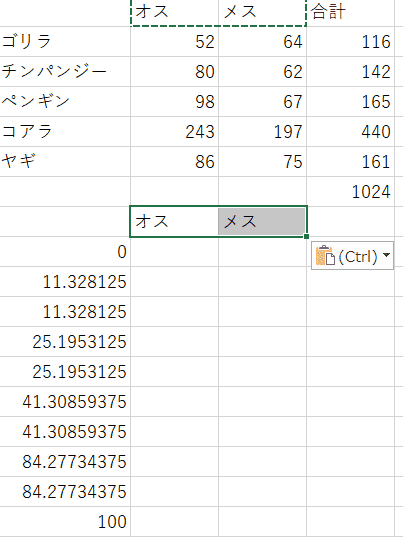The image size is (403, 537).
Task: Select the 合計 header cell
Action: point(350,12)
